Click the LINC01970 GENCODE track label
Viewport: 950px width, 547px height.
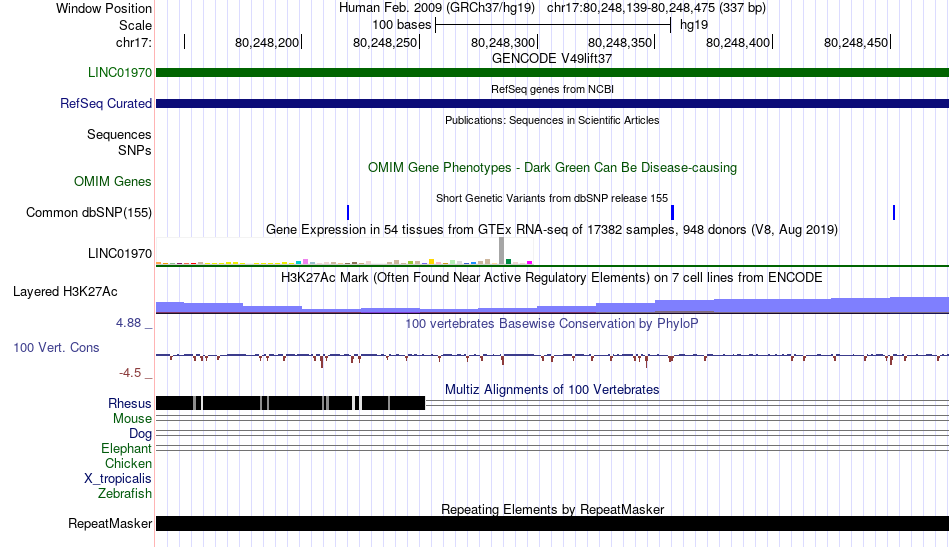coord(120,73)
